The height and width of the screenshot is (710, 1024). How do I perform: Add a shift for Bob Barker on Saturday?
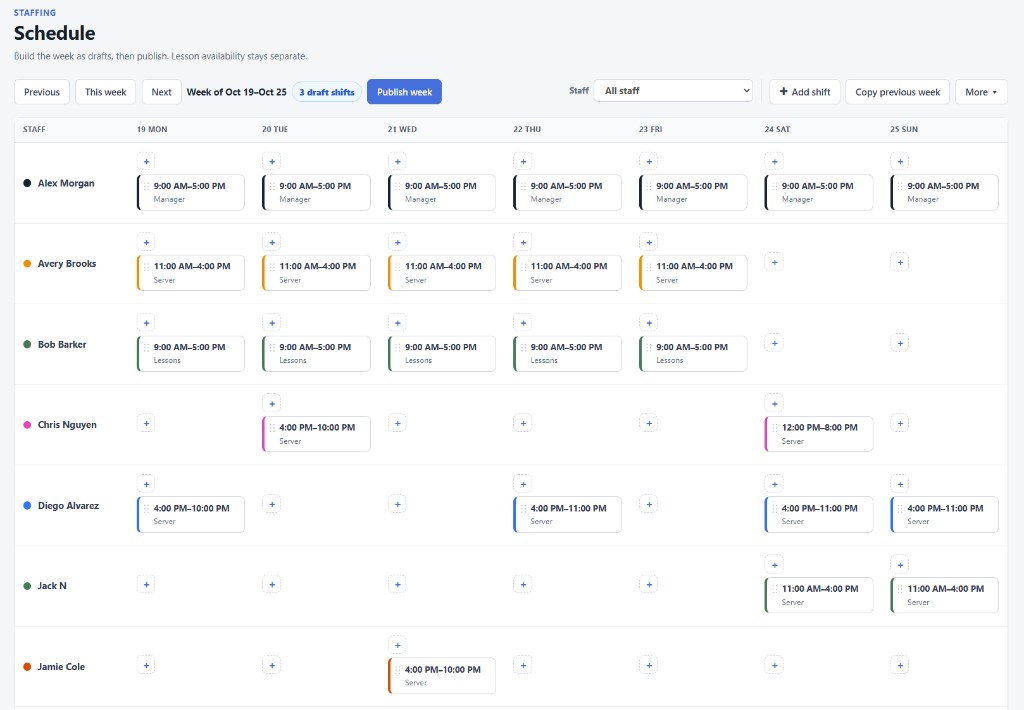(775, 343)
